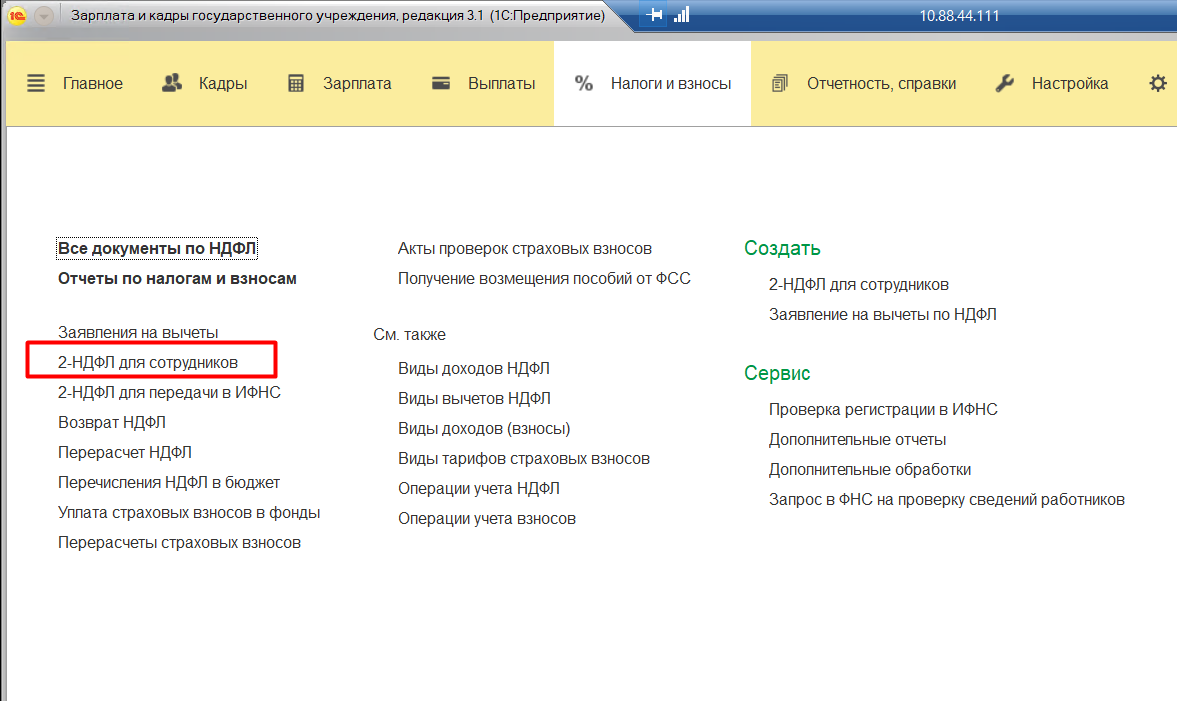
Task: Open Заявления на вычеты
Action: [138, 332]
